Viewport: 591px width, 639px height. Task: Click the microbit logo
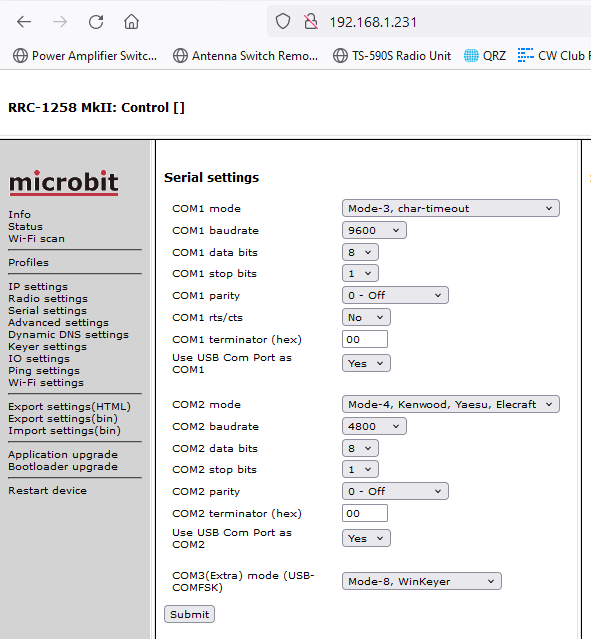[x=64, y=182]
